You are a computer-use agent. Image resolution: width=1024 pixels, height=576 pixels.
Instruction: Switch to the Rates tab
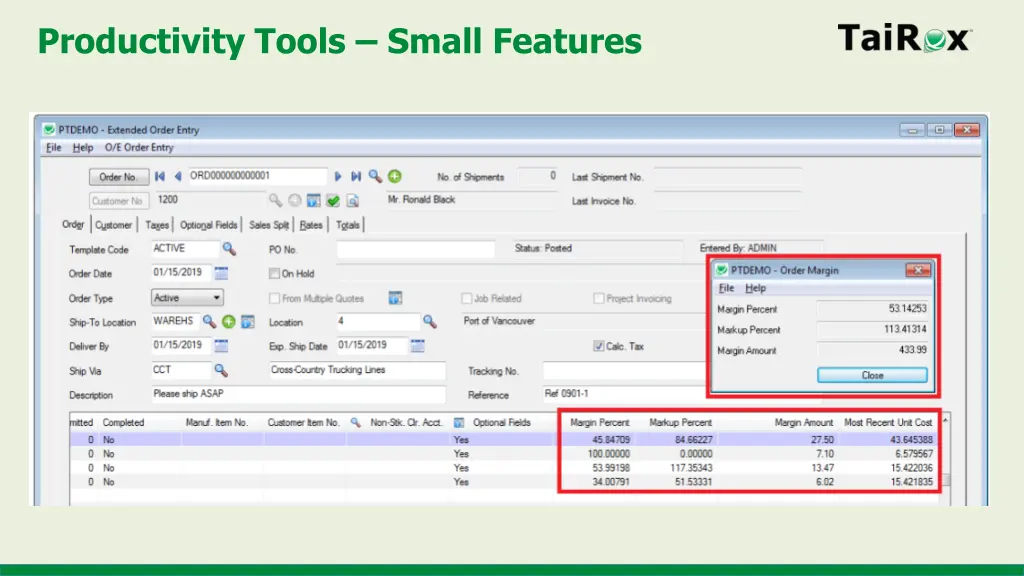click(x=311, y=225)
